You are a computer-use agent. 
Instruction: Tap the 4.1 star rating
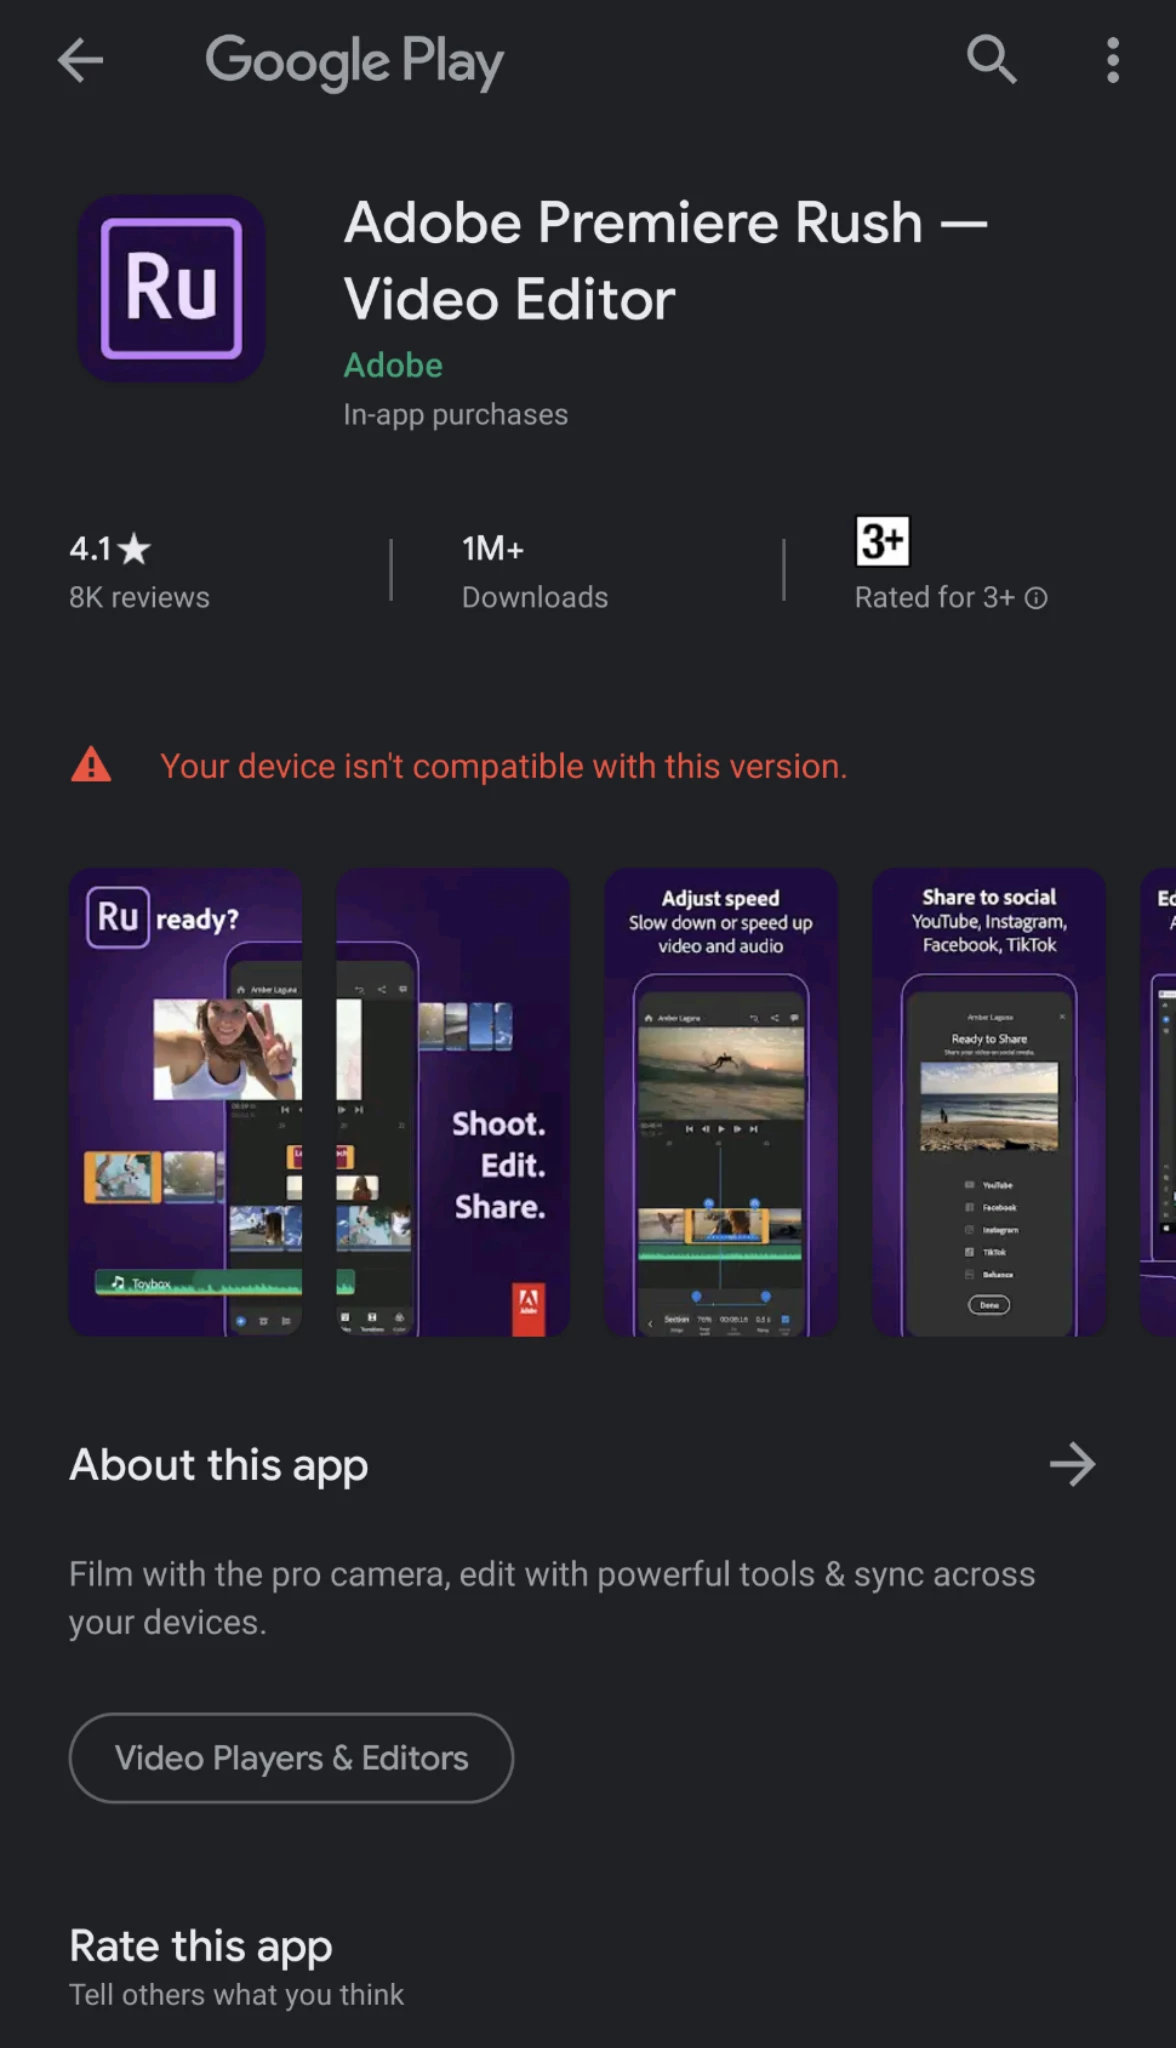(110, 548)
